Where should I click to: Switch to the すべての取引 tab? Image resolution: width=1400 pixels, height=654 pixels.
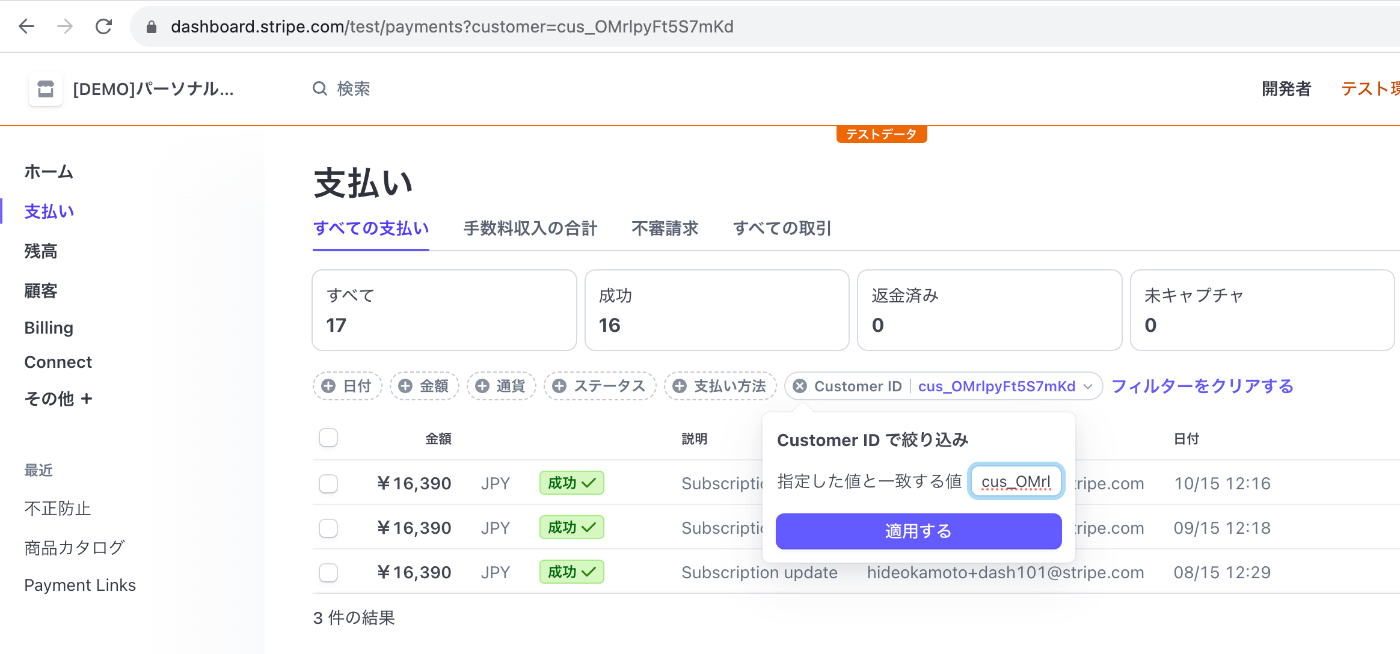(x=782, y=229)
